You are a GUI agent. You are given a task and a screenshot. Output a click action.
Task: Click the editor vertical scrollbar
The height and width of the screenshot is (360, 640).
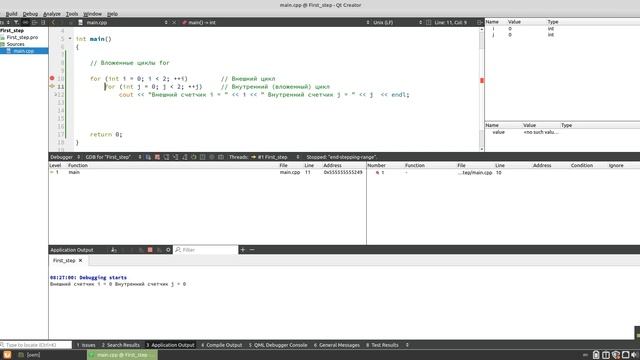point(482,89)
